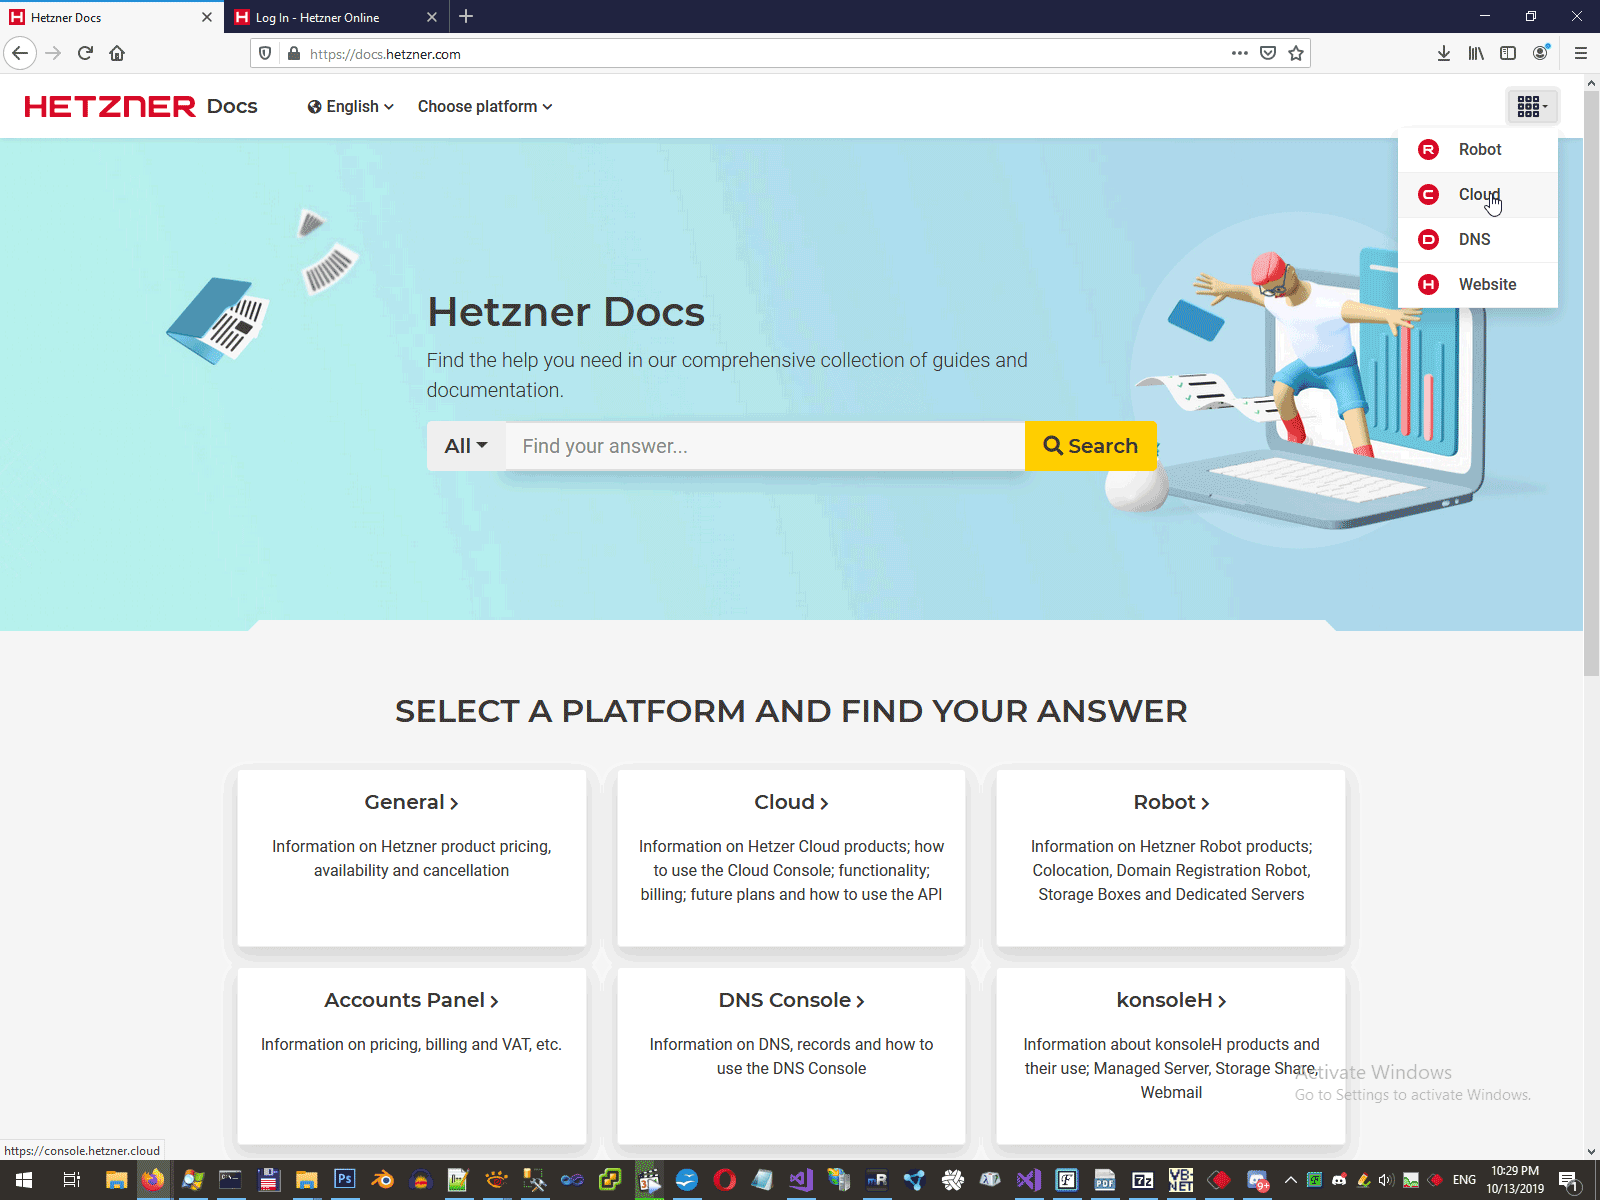Click the page vertical scrollbar thumb
This screenshot has width=1600, height=1200.
click(1592, 385)
